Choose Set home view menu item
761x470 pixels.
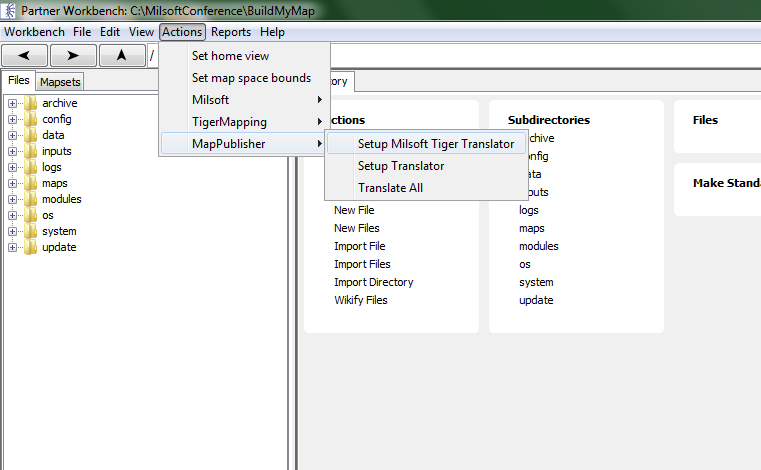pos(245,56)
